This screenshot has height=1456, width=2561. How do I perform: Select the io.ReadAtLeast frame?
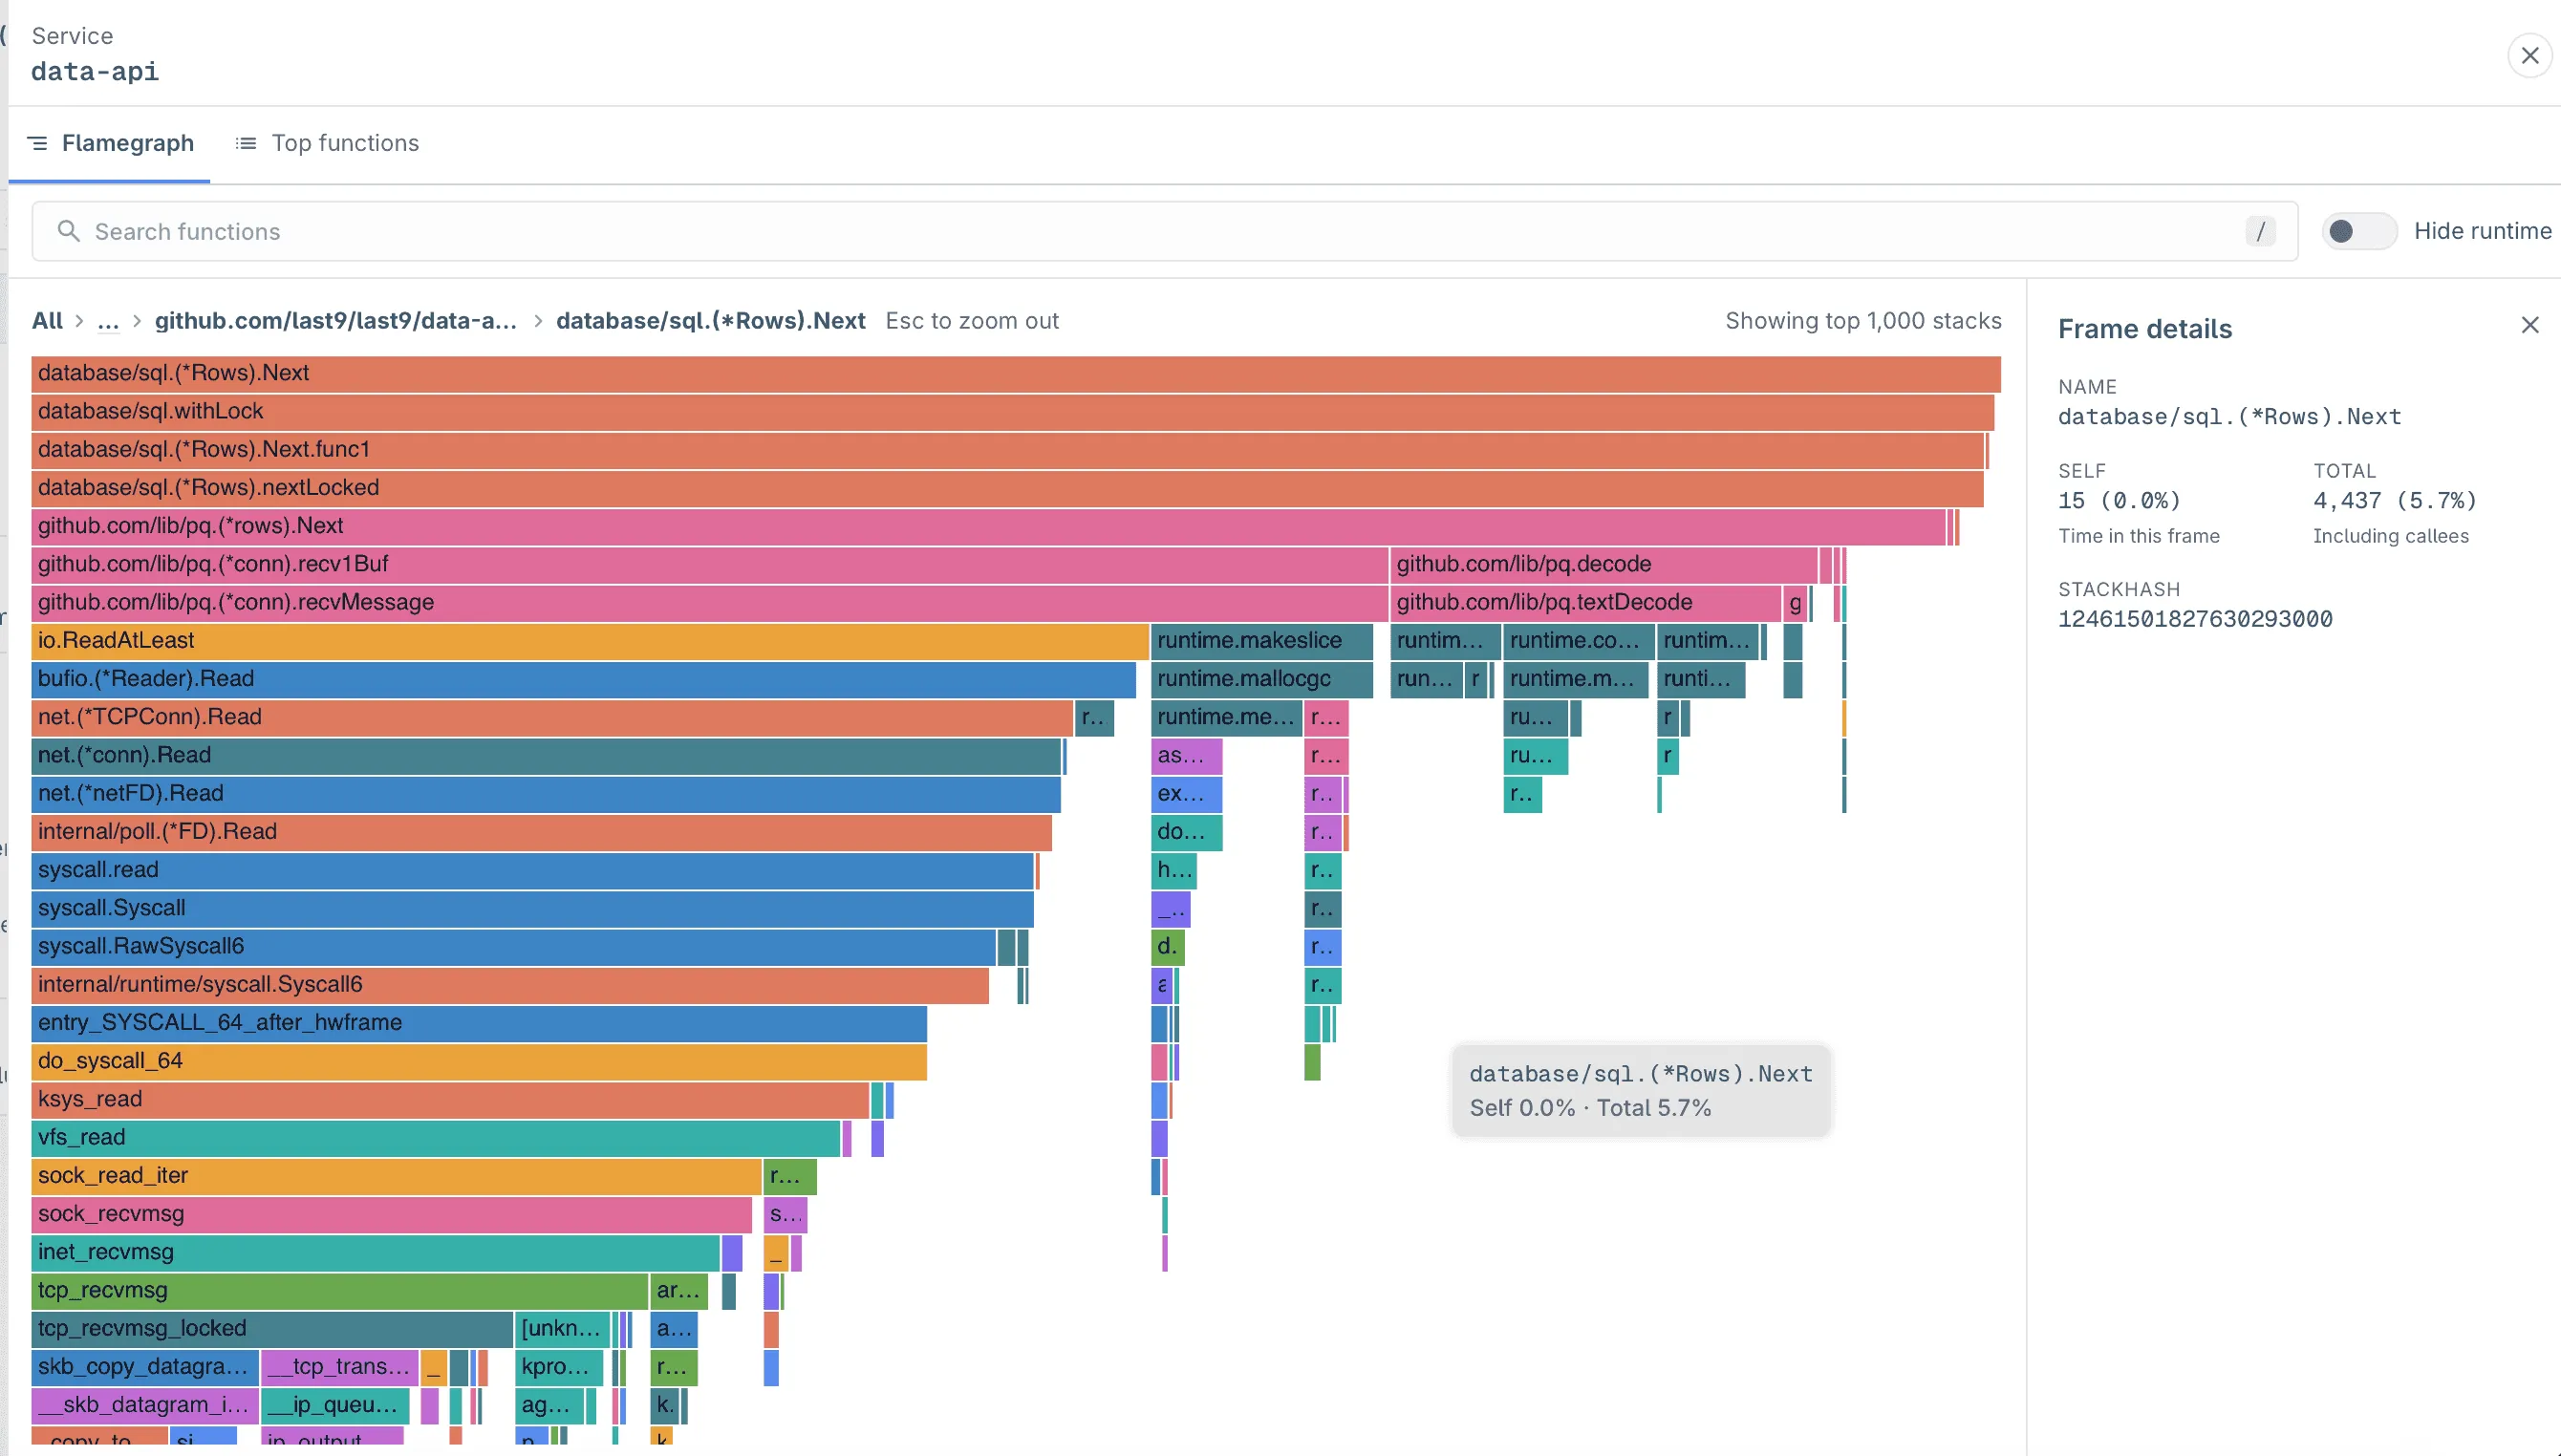[590, 641]
